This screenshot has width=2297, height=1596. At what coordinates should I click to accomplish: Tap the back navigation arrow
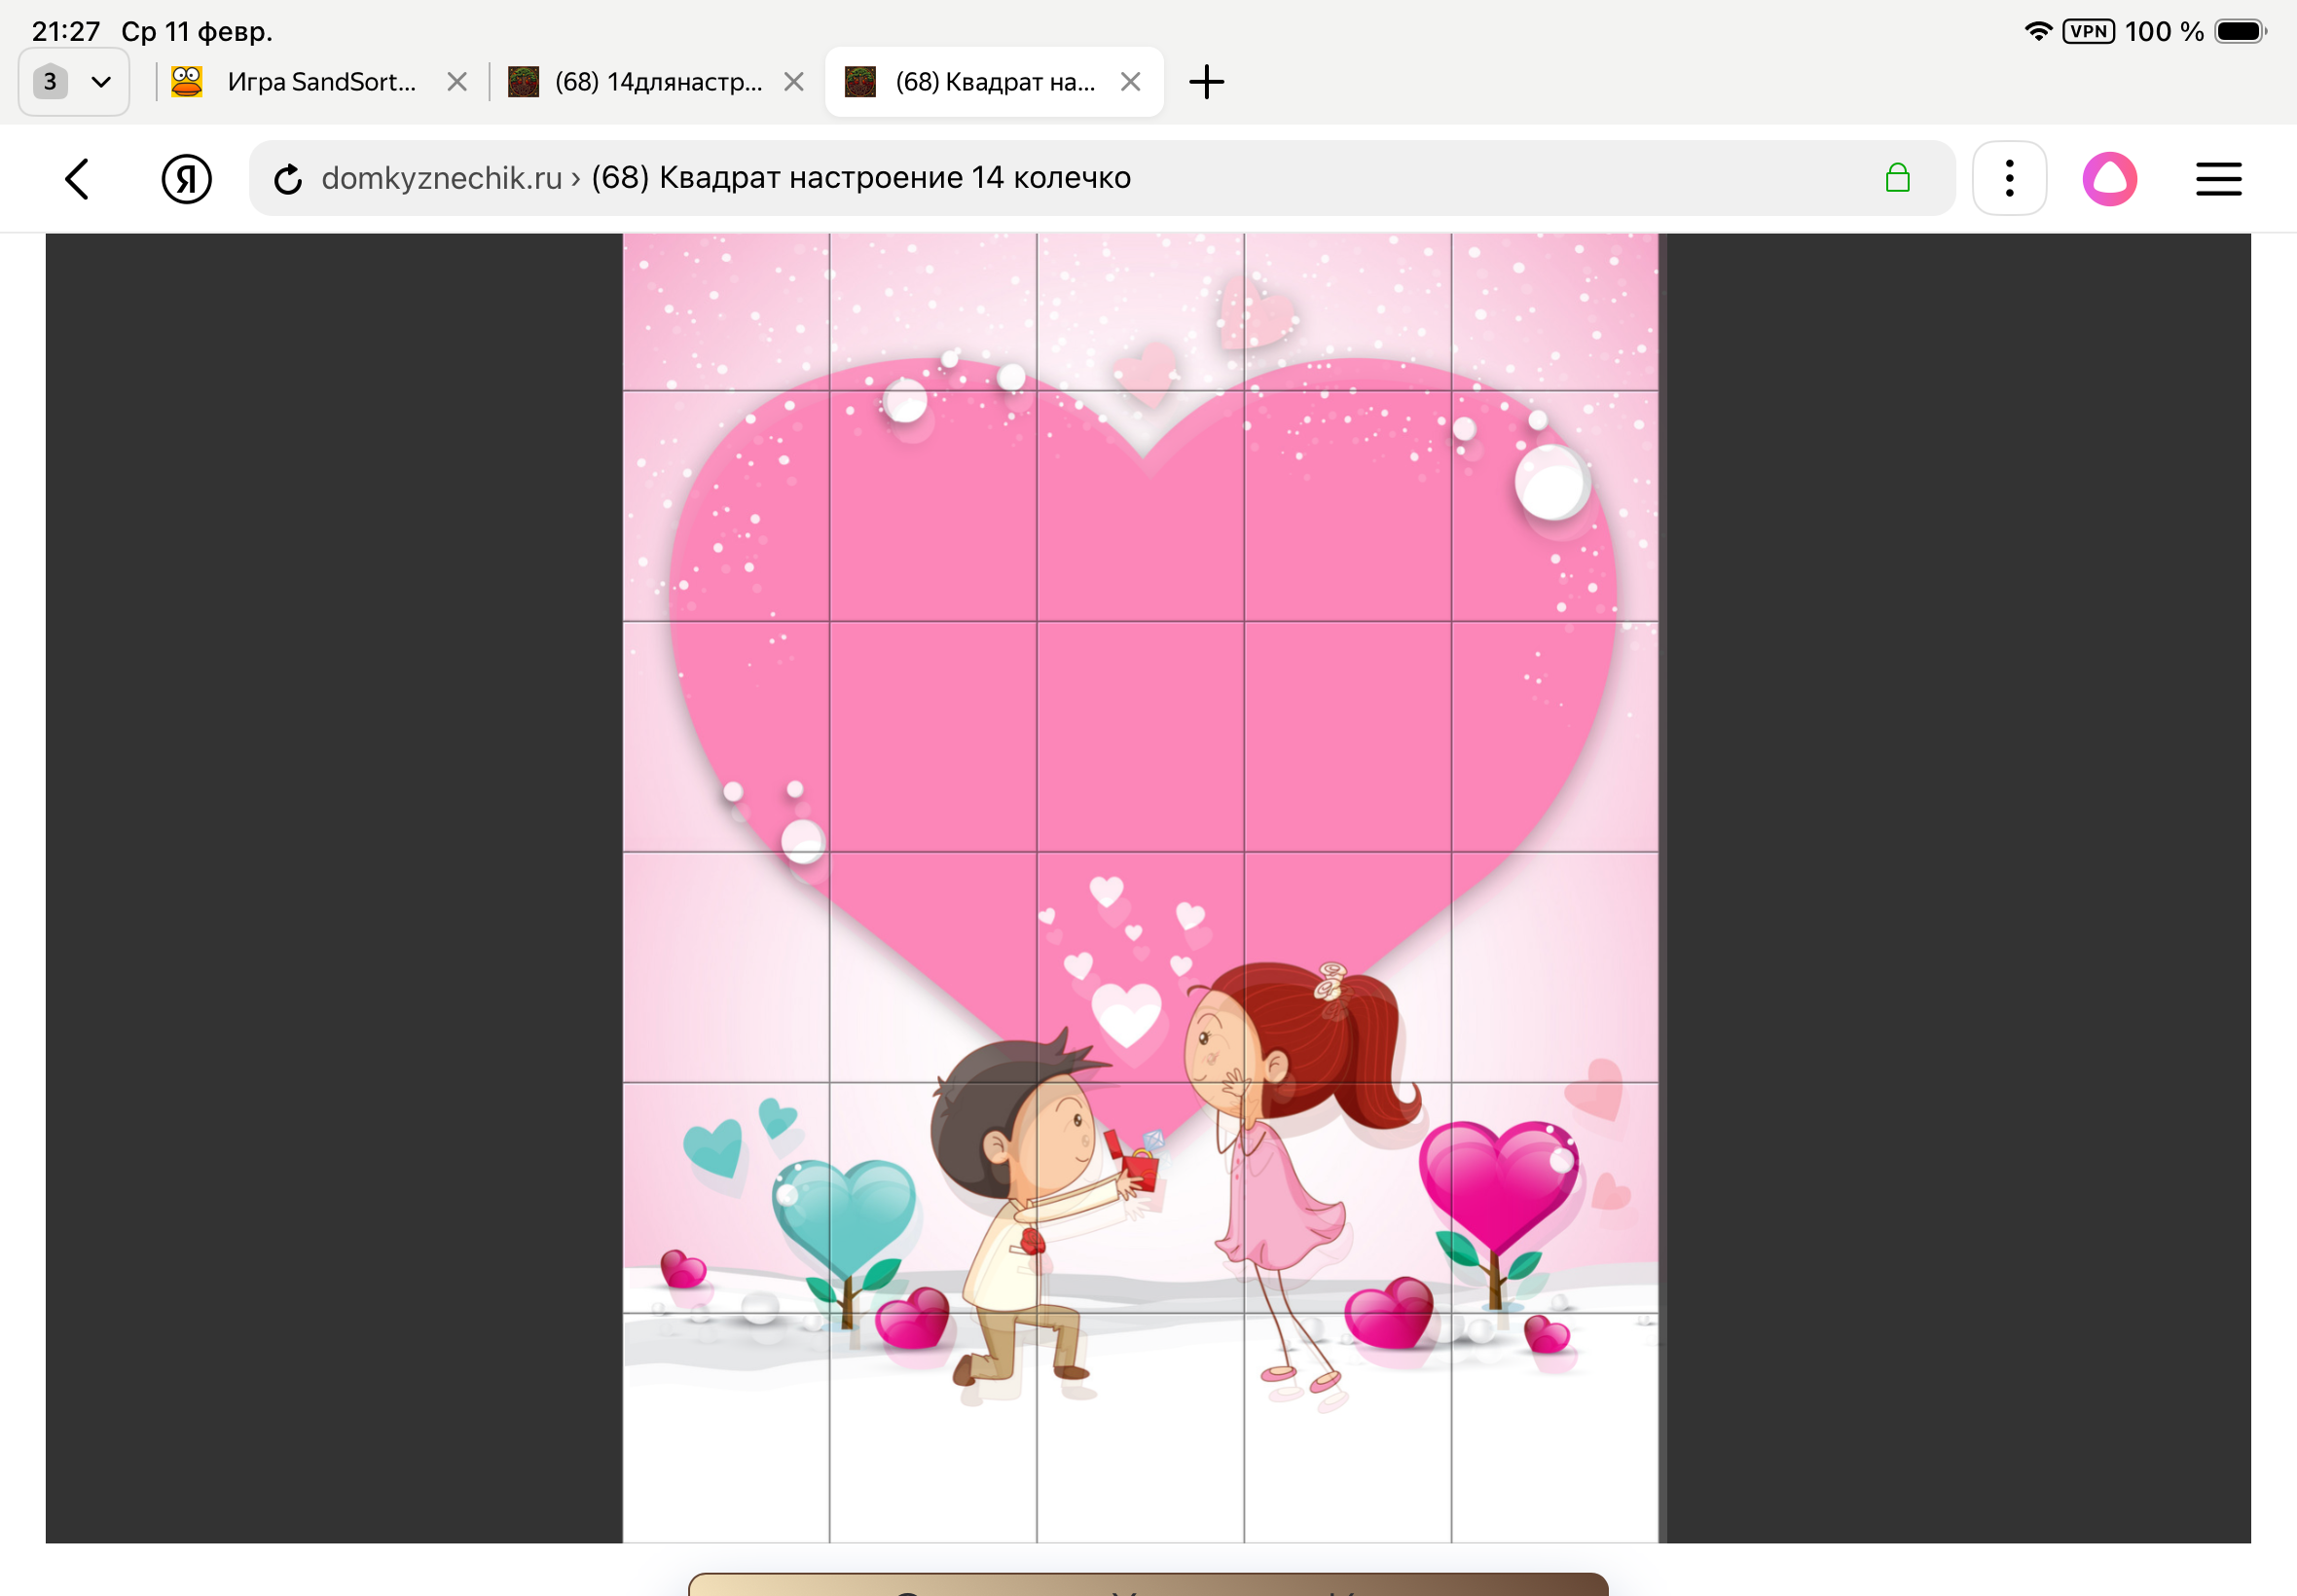coord(77,179)
